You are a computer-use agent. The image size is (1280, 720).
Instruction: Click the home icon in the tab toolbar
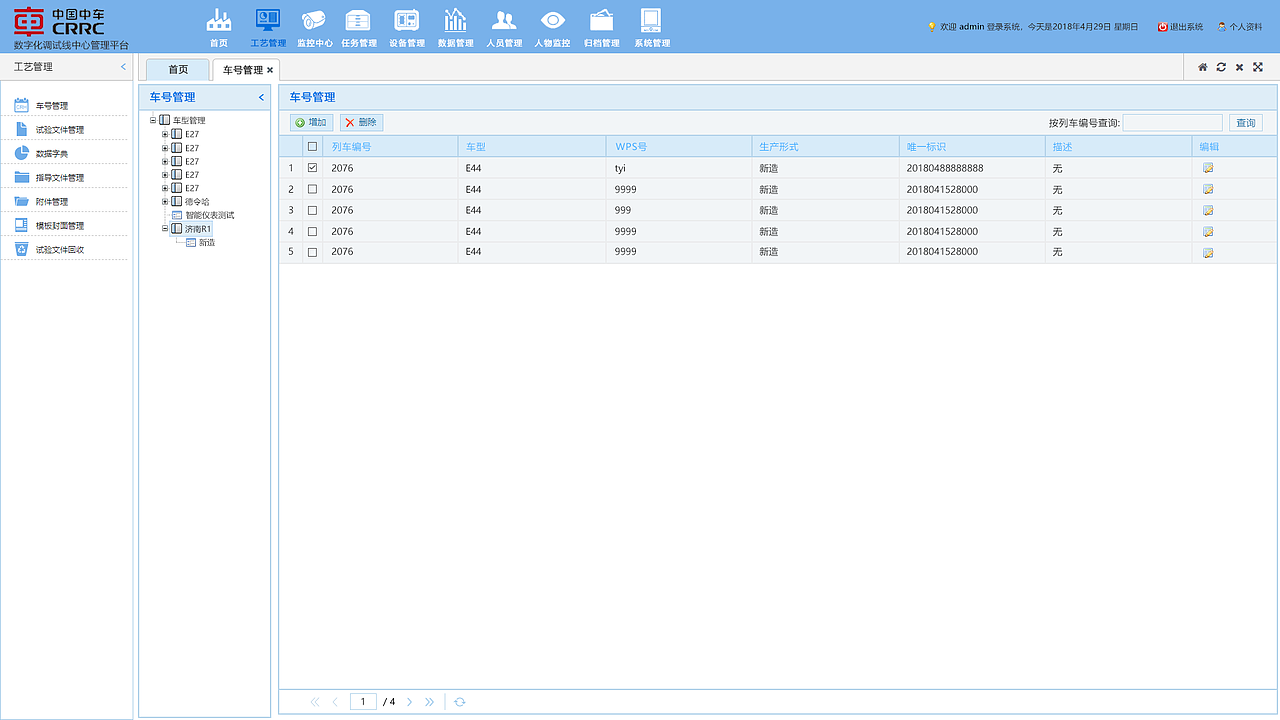[x=1203, y=67]
